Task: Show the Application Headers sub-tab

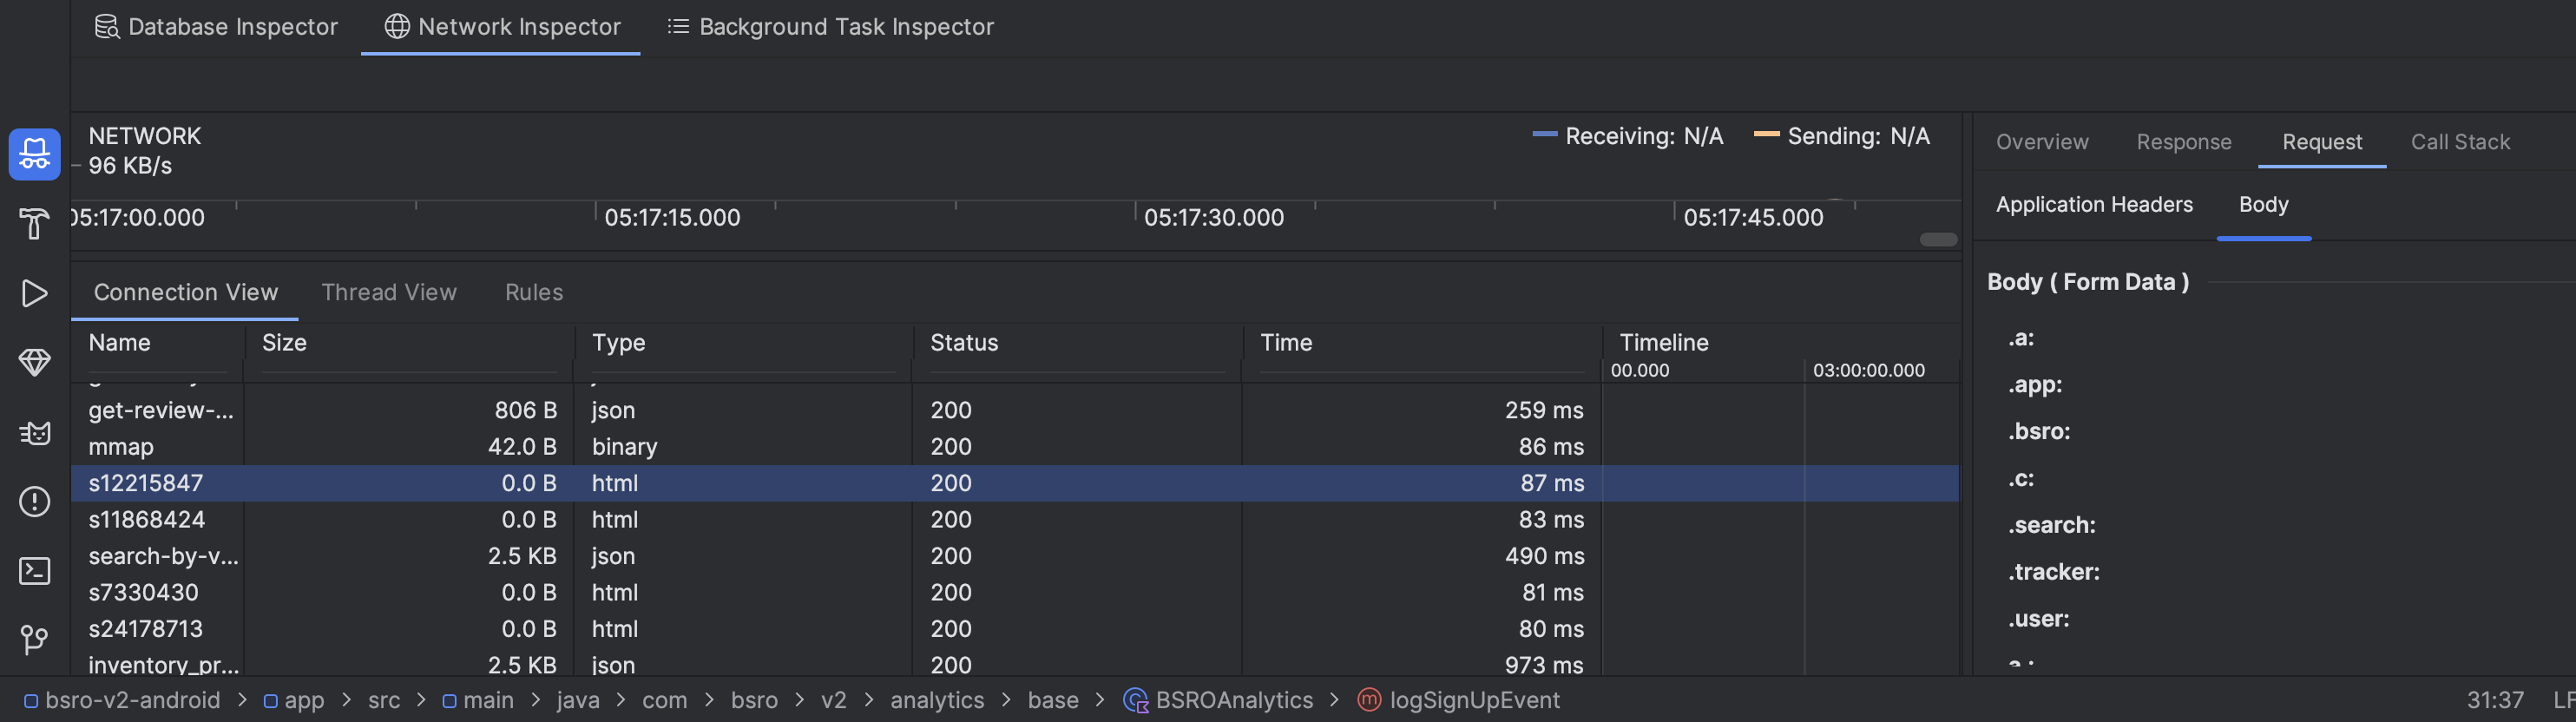Action: click(2093, 204)
